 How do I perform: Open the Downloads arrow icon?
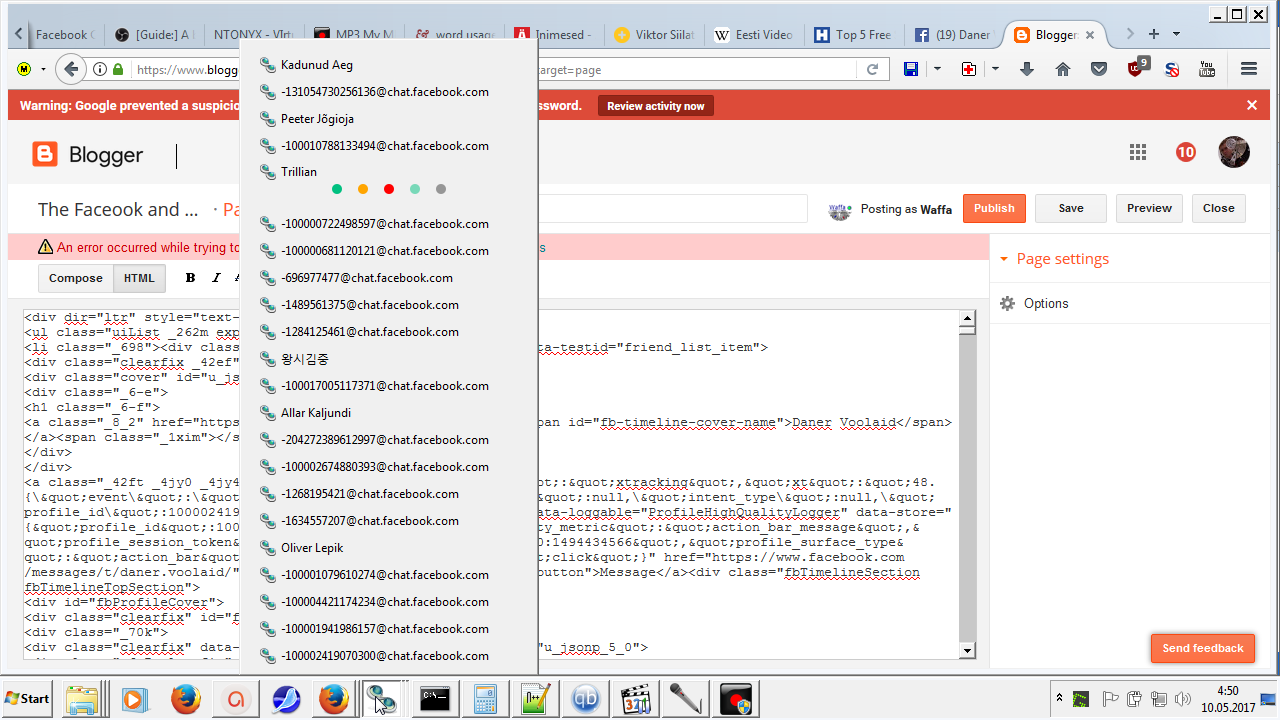click(1027, 69)
